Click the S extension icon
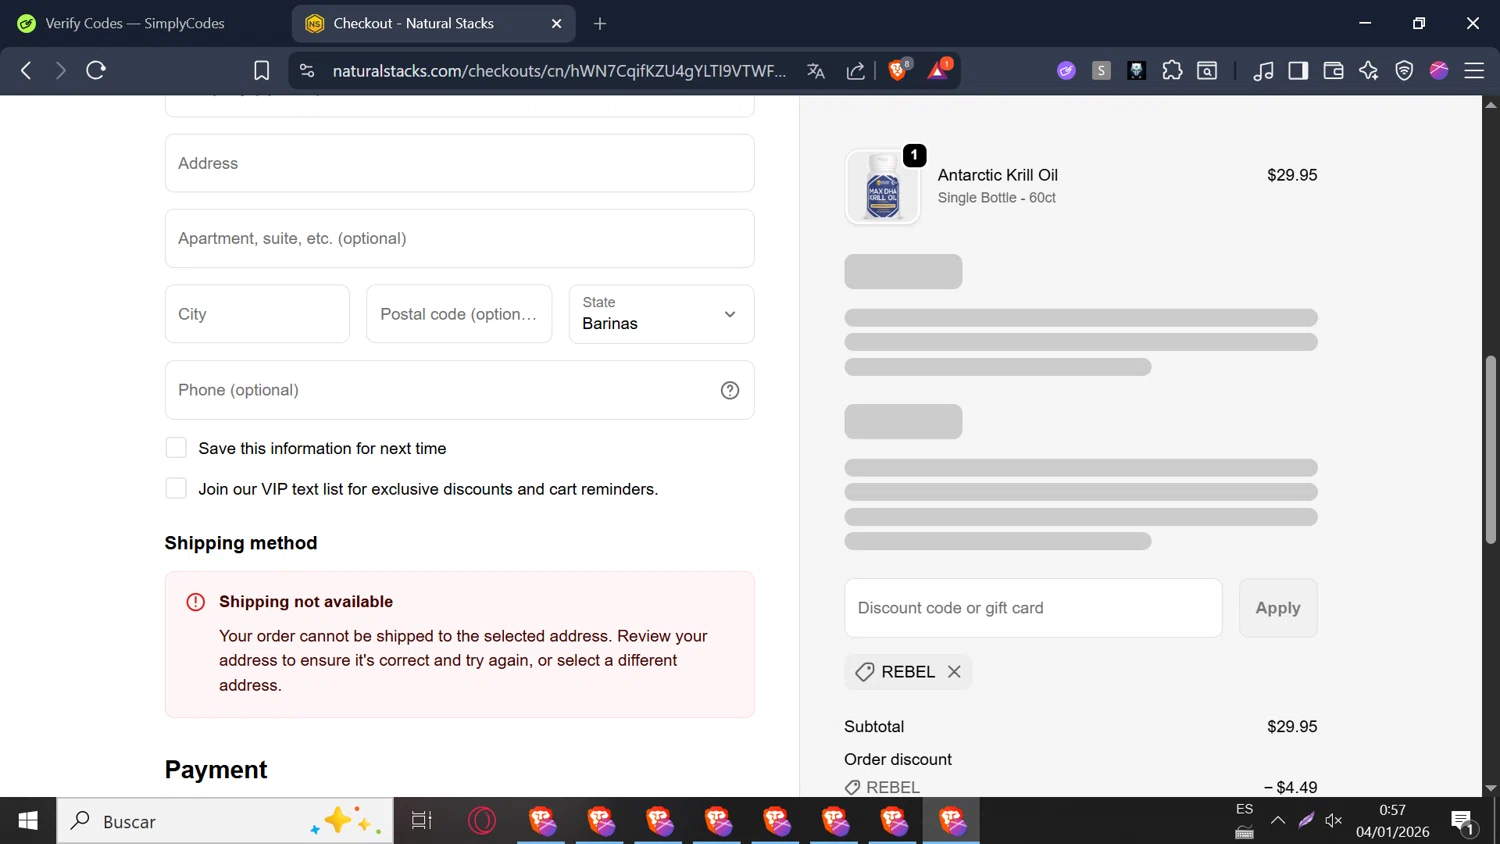 click(x=1101, y=70)
